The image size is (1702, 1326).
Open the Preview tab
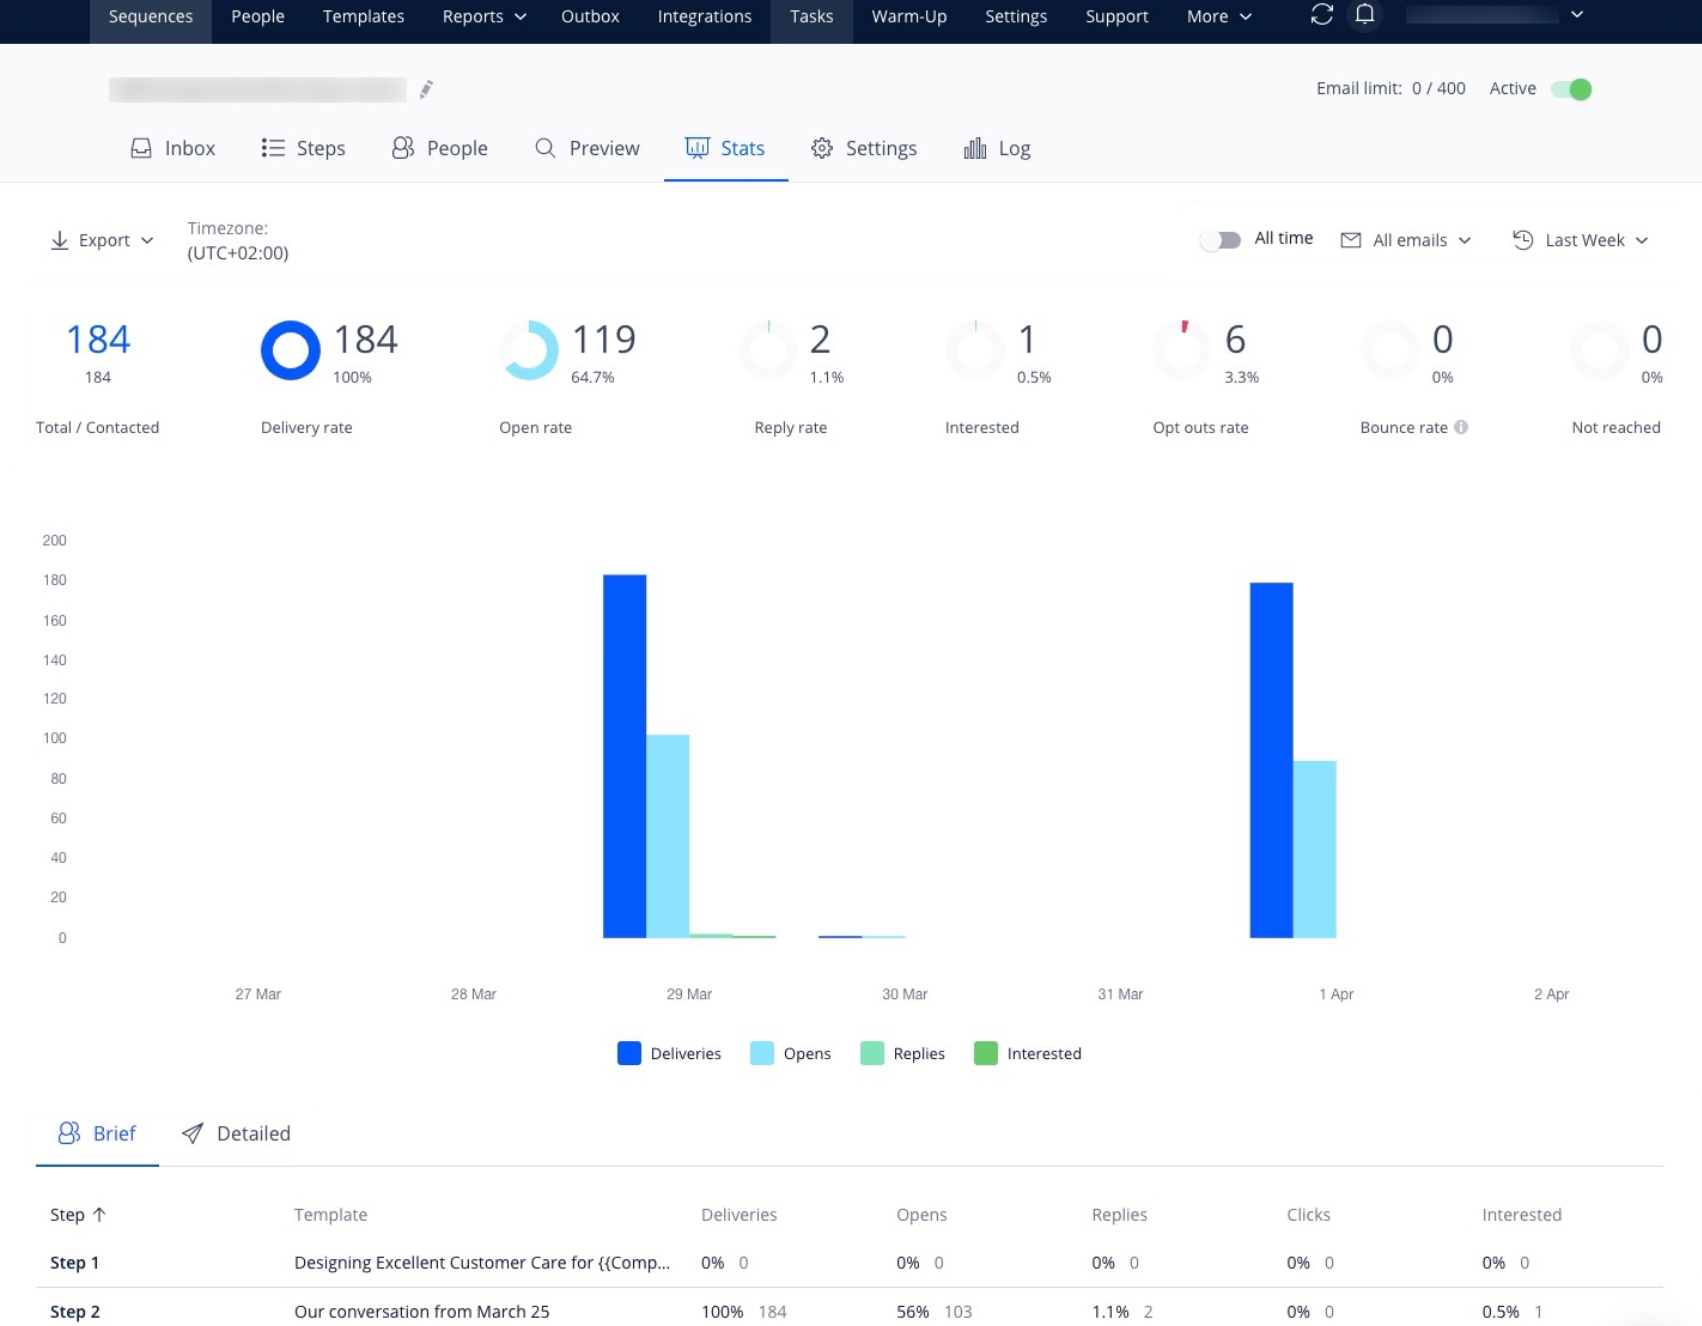pyautogui.click(x=587, y=148)
